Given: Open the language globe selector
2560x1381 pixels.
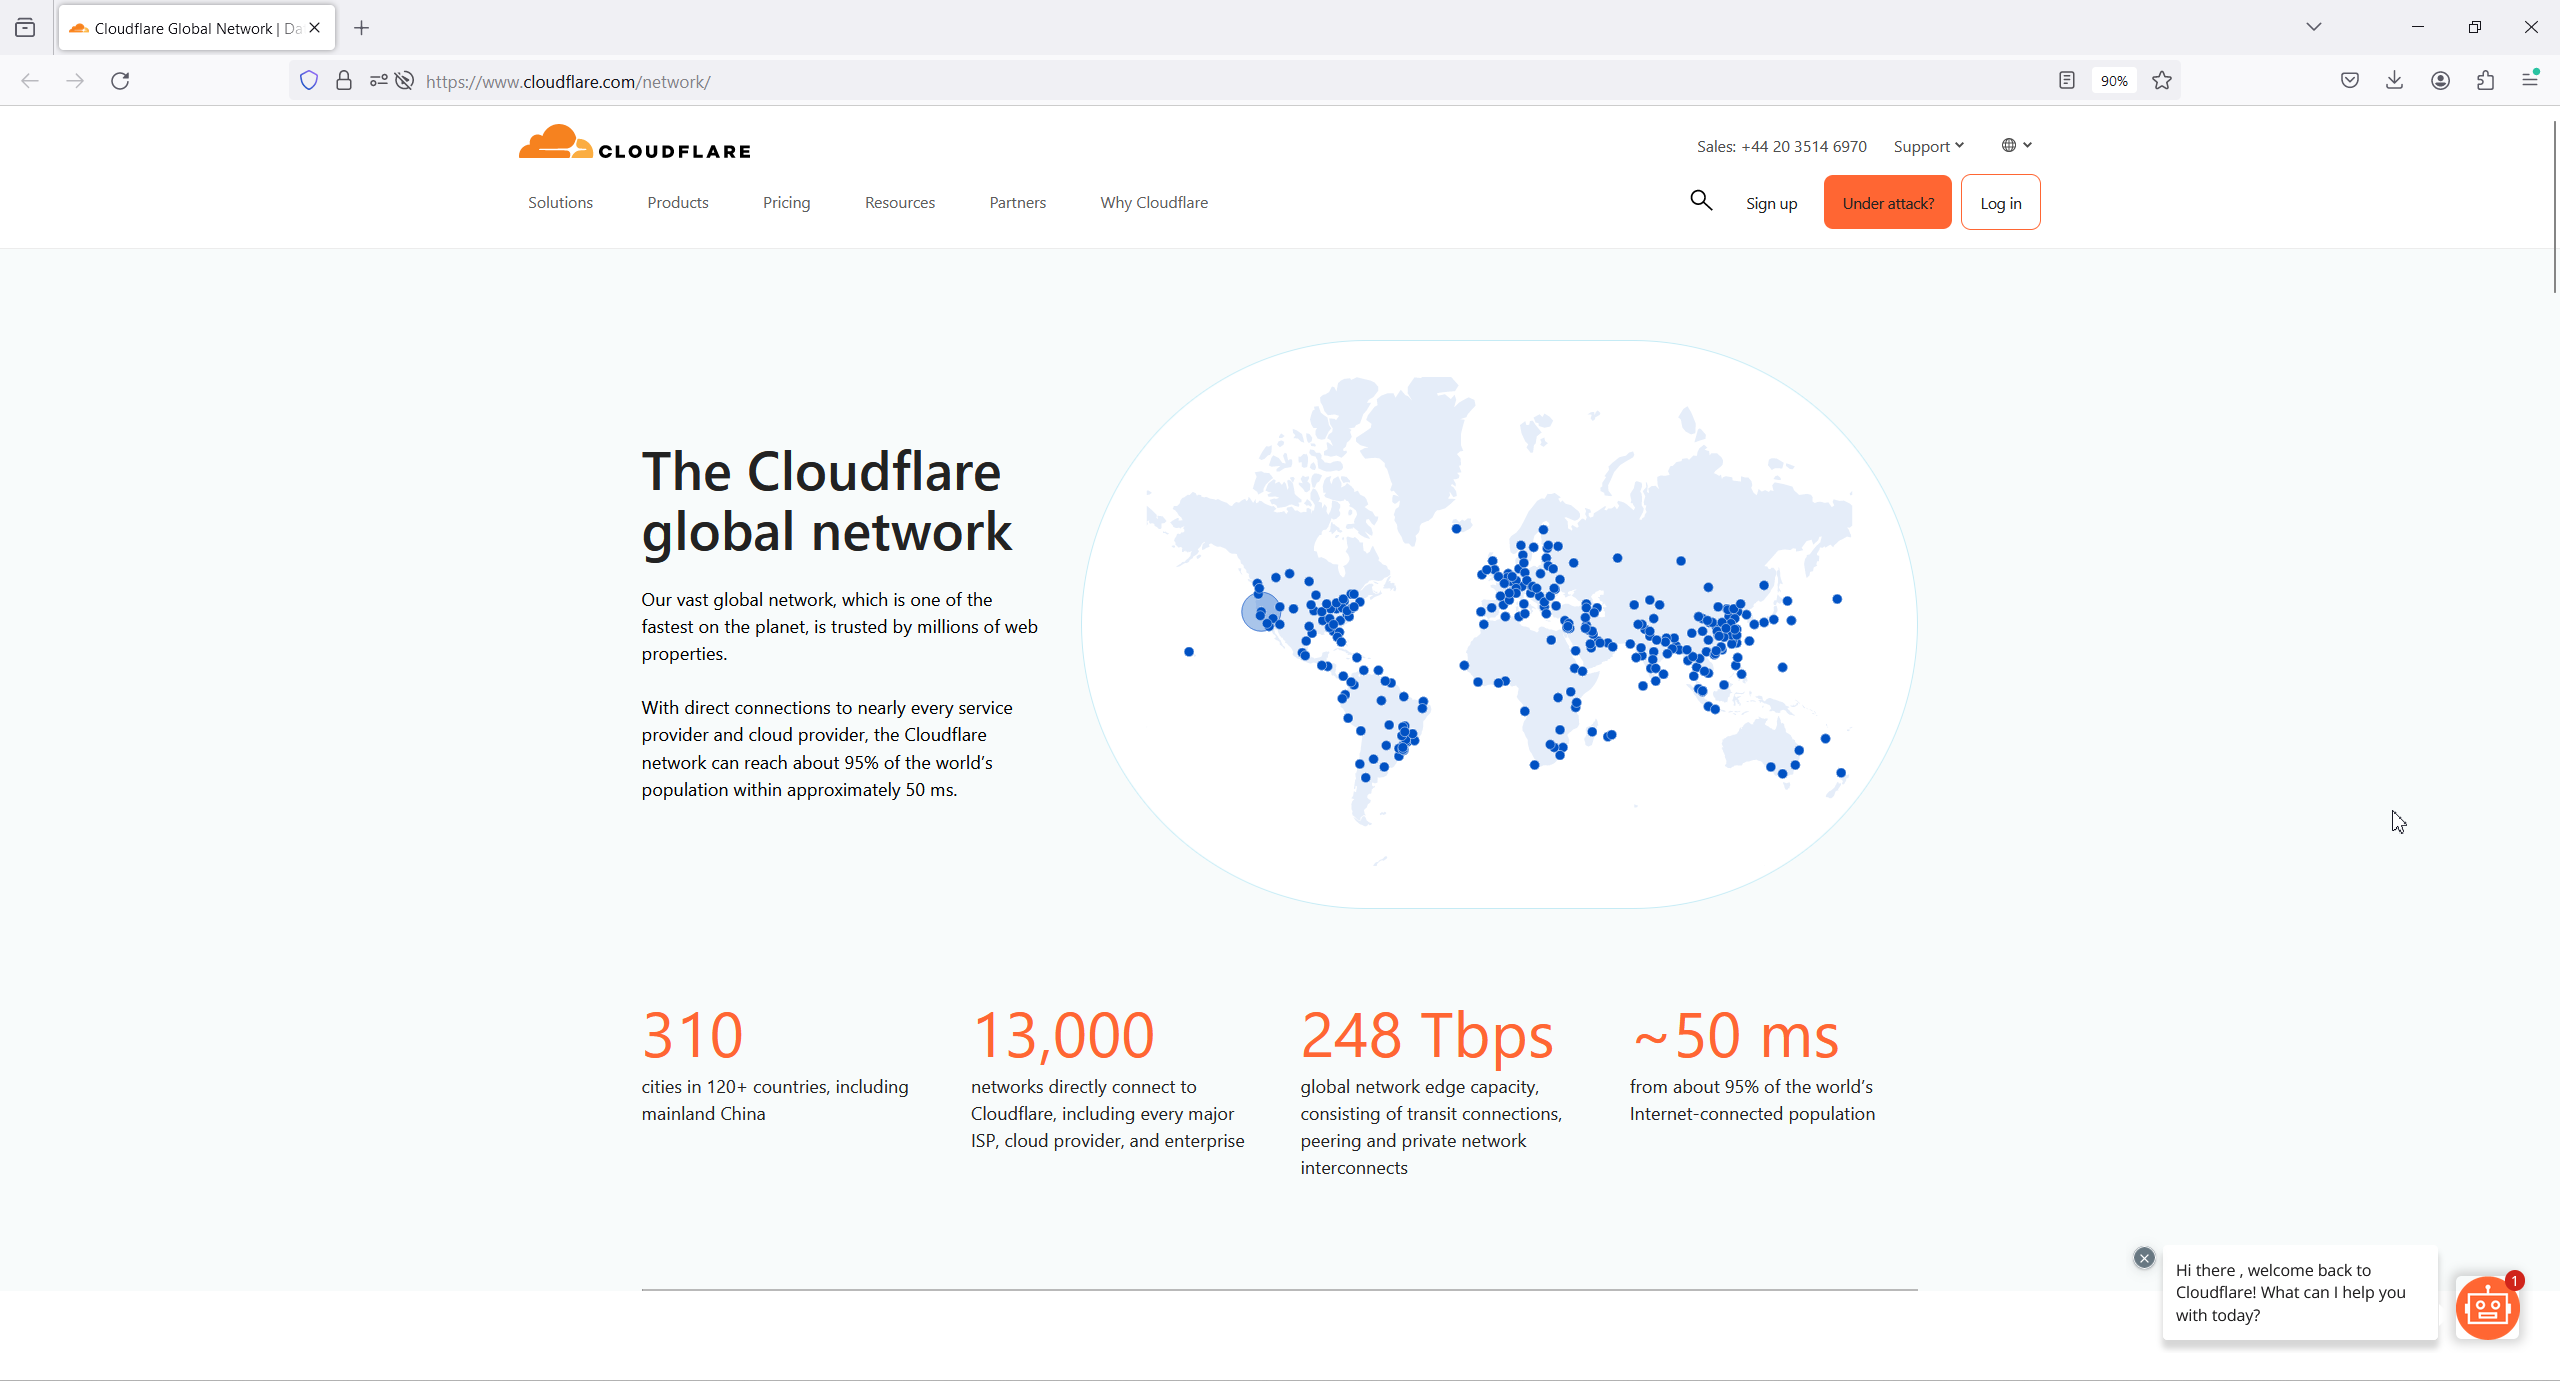Looking at the screenshot, I should 2016,145.
